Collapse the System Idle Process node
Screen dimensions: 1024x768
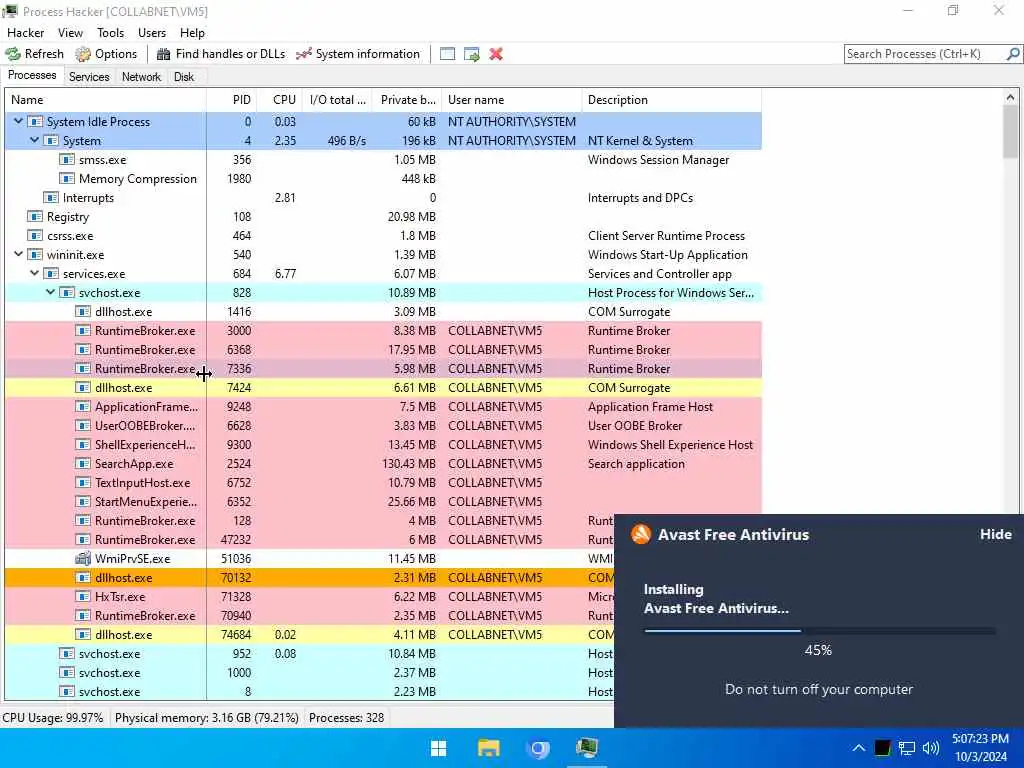point(19,121)
